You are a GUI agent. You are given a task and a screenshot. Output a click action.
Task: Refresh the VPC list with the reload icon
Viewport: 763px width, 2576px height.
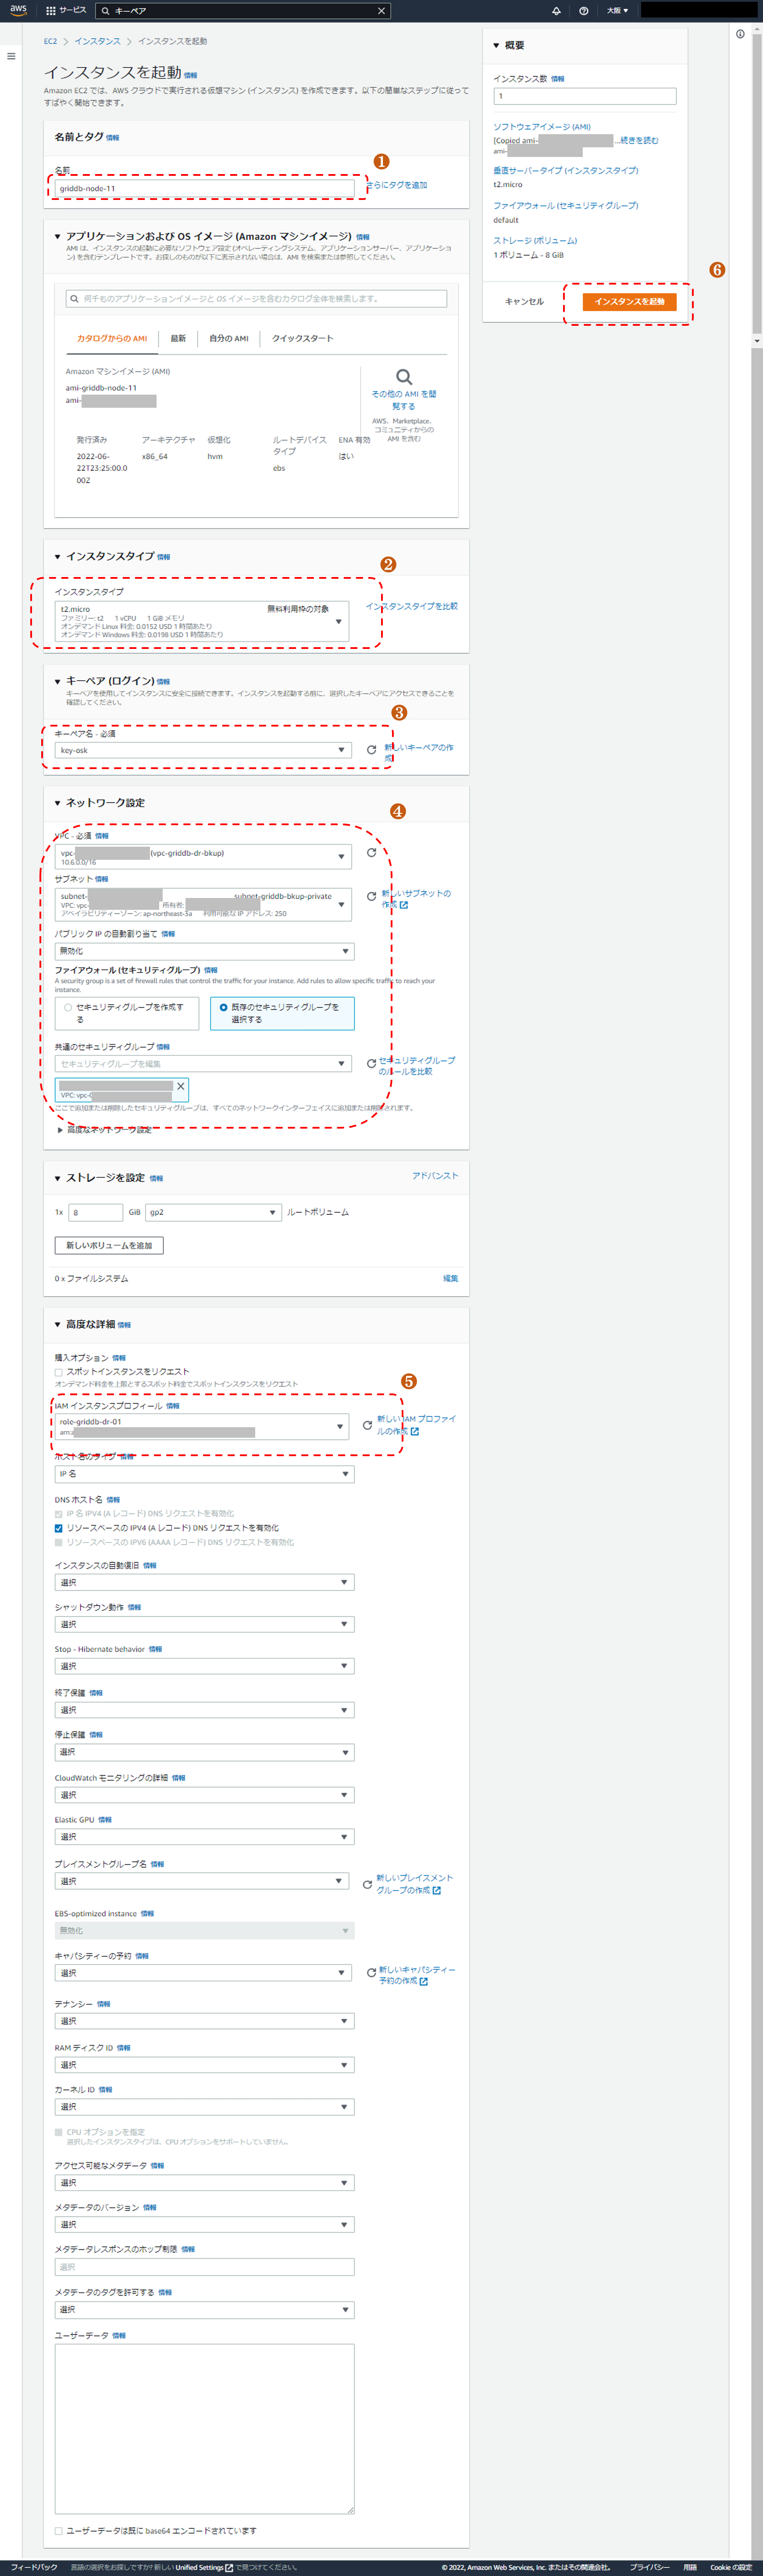click(371, 853)
